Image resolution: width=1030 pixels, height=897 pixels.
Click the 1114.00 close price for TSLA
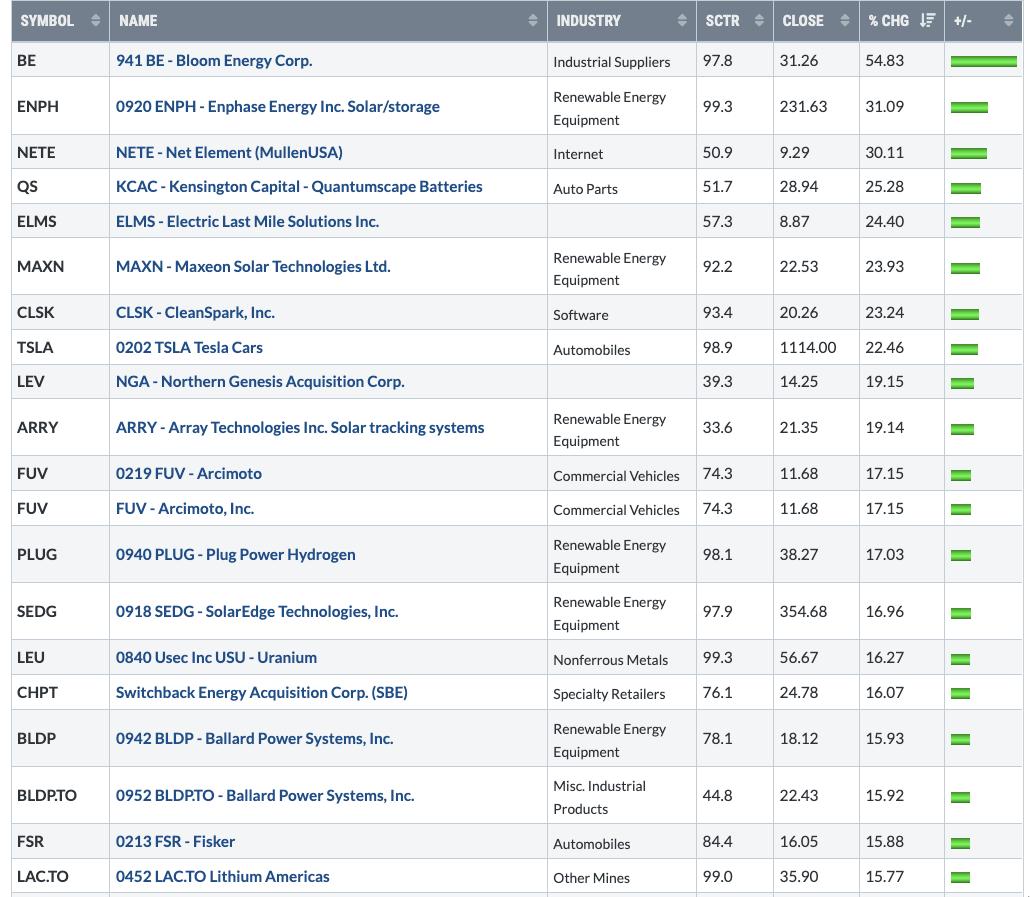(807, 347)
